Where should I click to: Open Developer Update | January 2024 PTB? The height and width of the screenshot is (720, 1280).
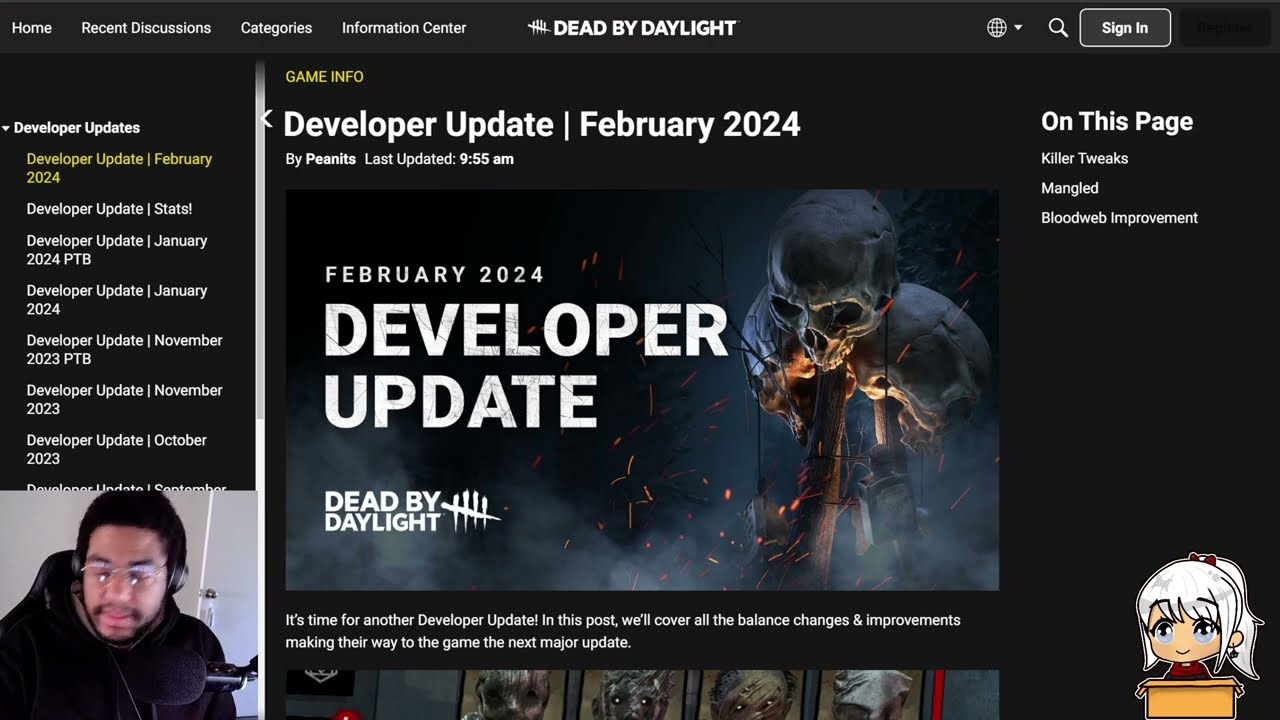coord(117,250)
